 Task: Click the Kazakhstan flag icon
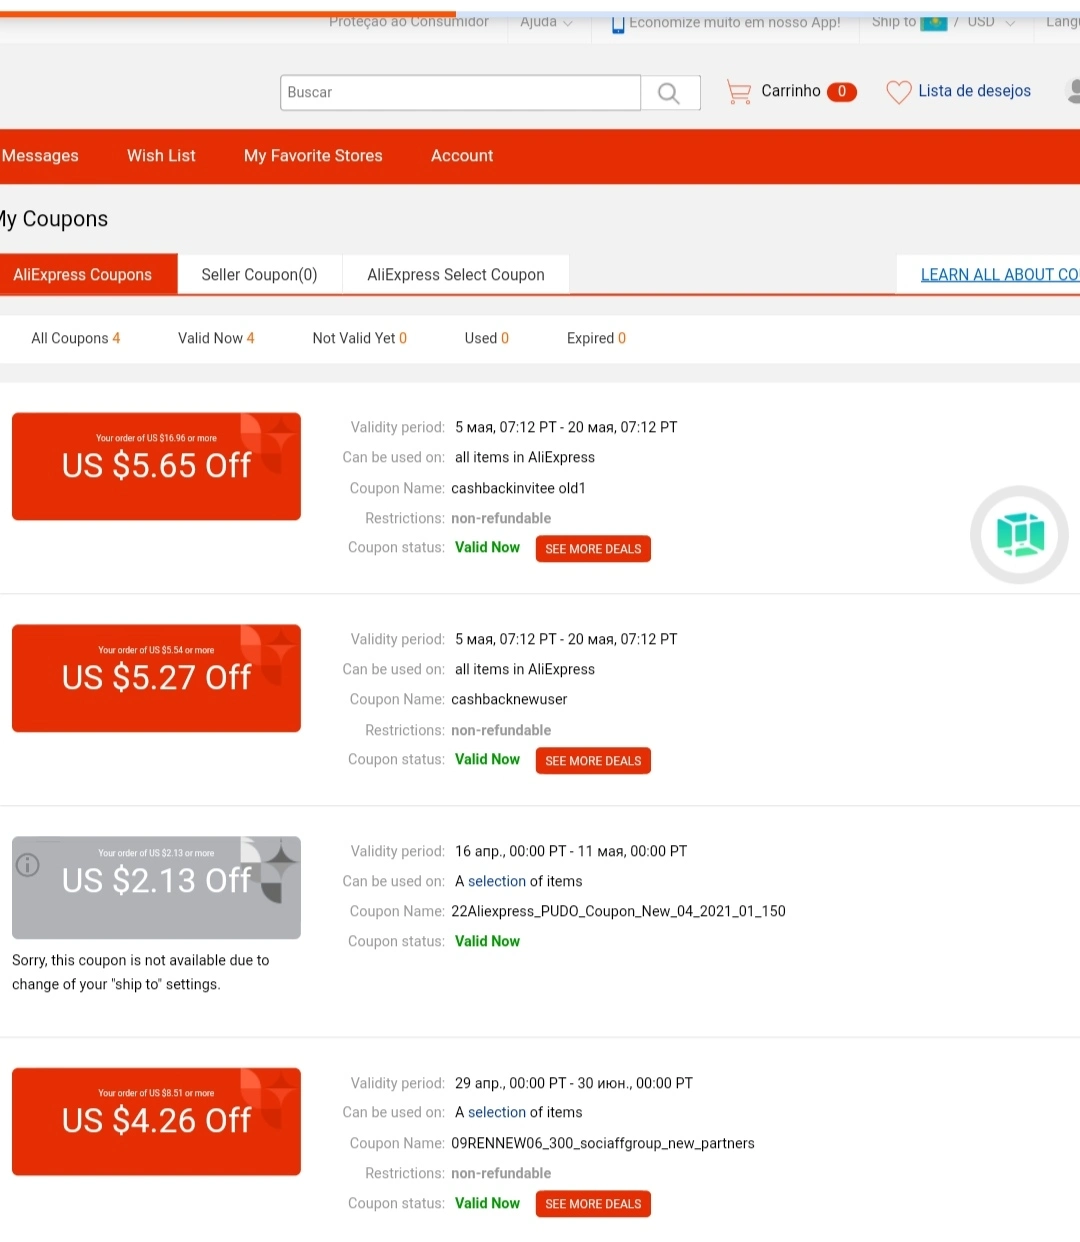pyautogui.click(x=933, y=22)
